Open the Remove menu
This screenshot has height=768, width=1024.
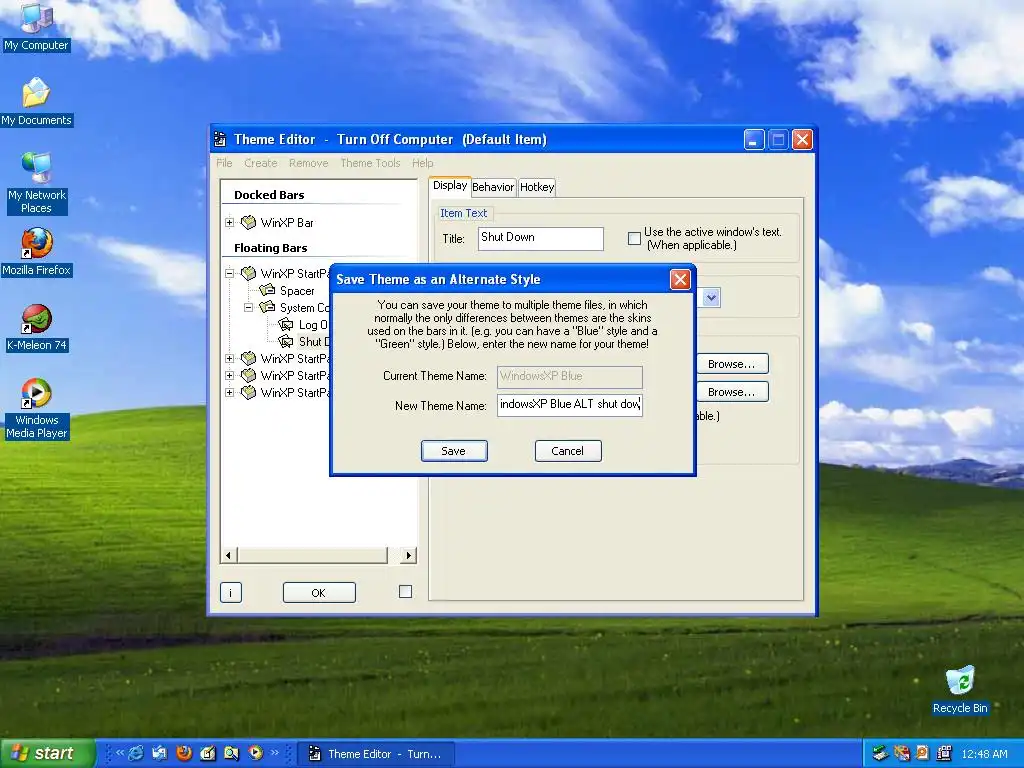308,163
